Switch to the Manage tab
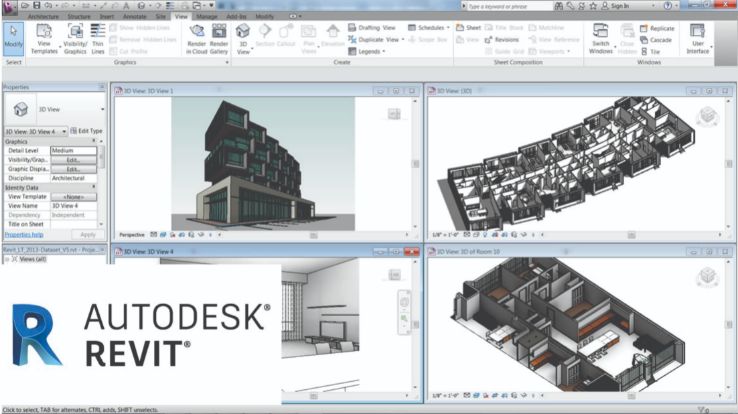Image resolution: width=738 pixels, height=414 pixels. 207,16
